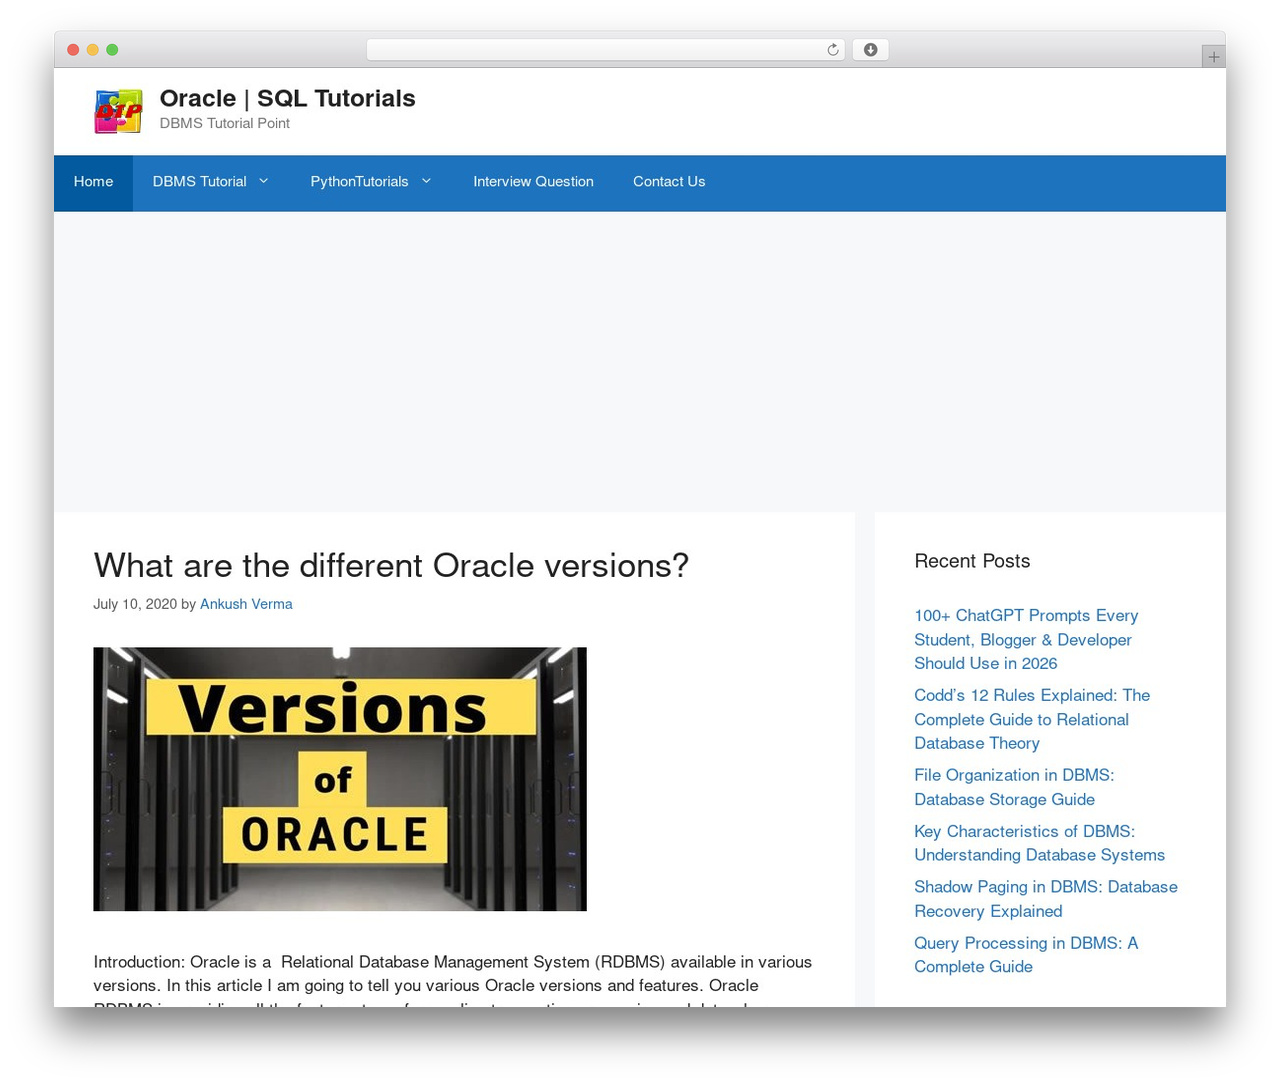Open 100+ ChatGPT Prompts post link

(x=1026, y=639)
